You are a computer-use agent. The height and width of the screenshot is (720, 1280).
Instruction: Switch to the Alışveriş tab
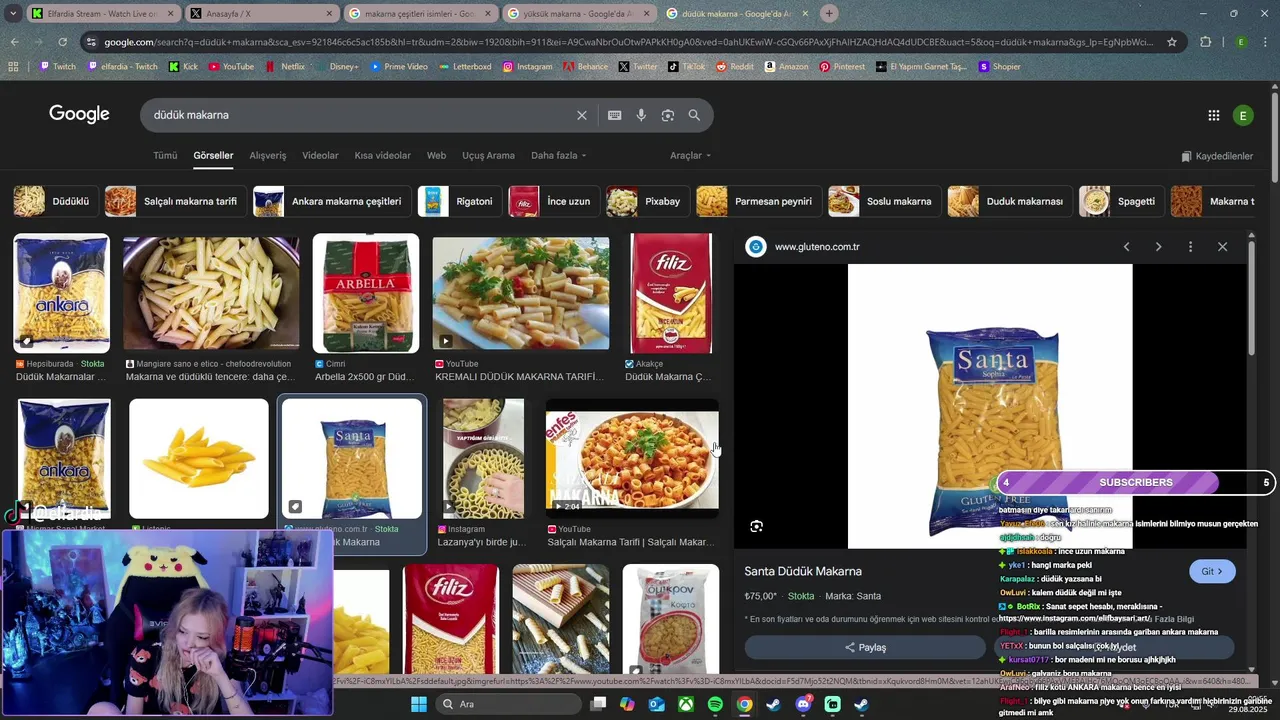tap(268, 156)
